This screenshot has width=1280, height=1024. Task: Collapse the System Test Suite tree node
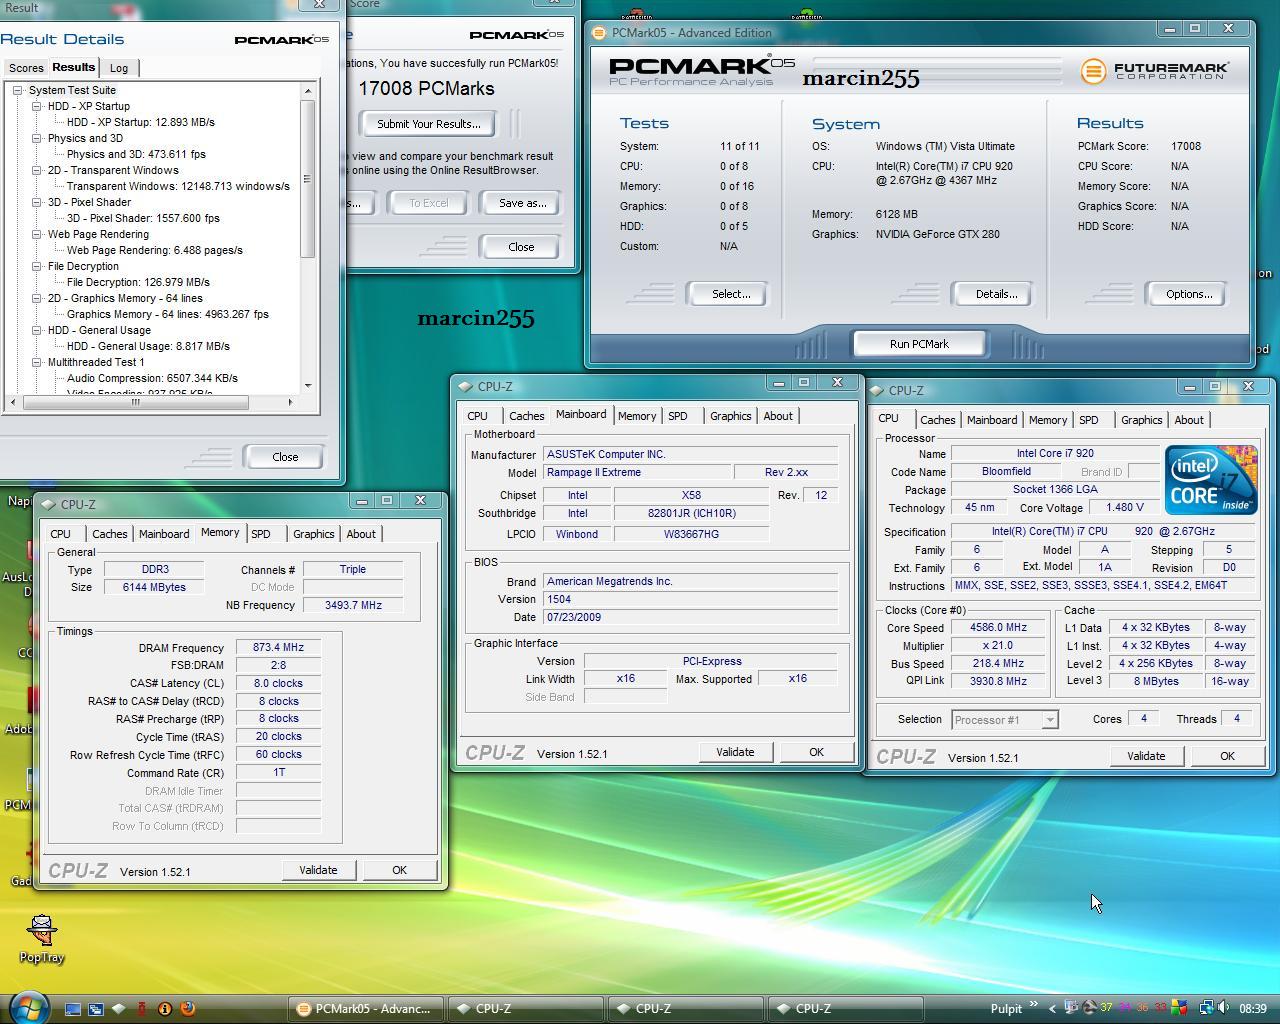click(18, 90)
